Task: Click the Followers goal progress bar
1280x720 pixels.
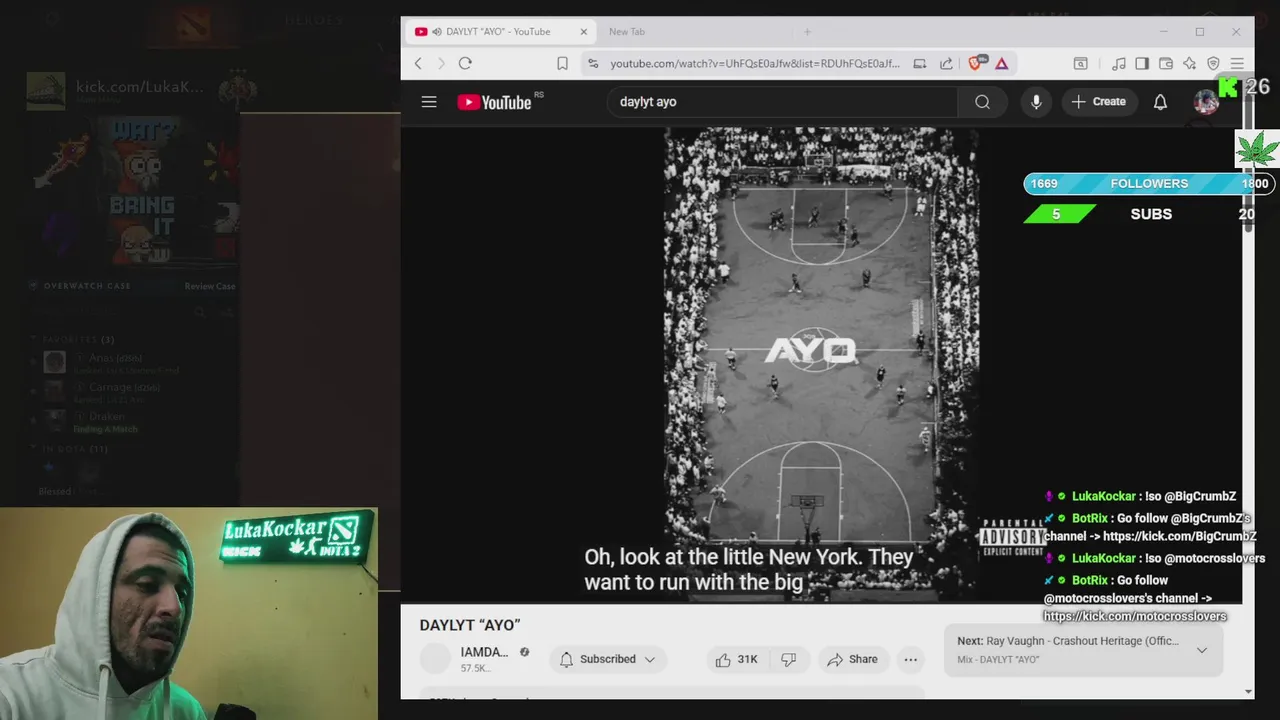Action: 1148,184
